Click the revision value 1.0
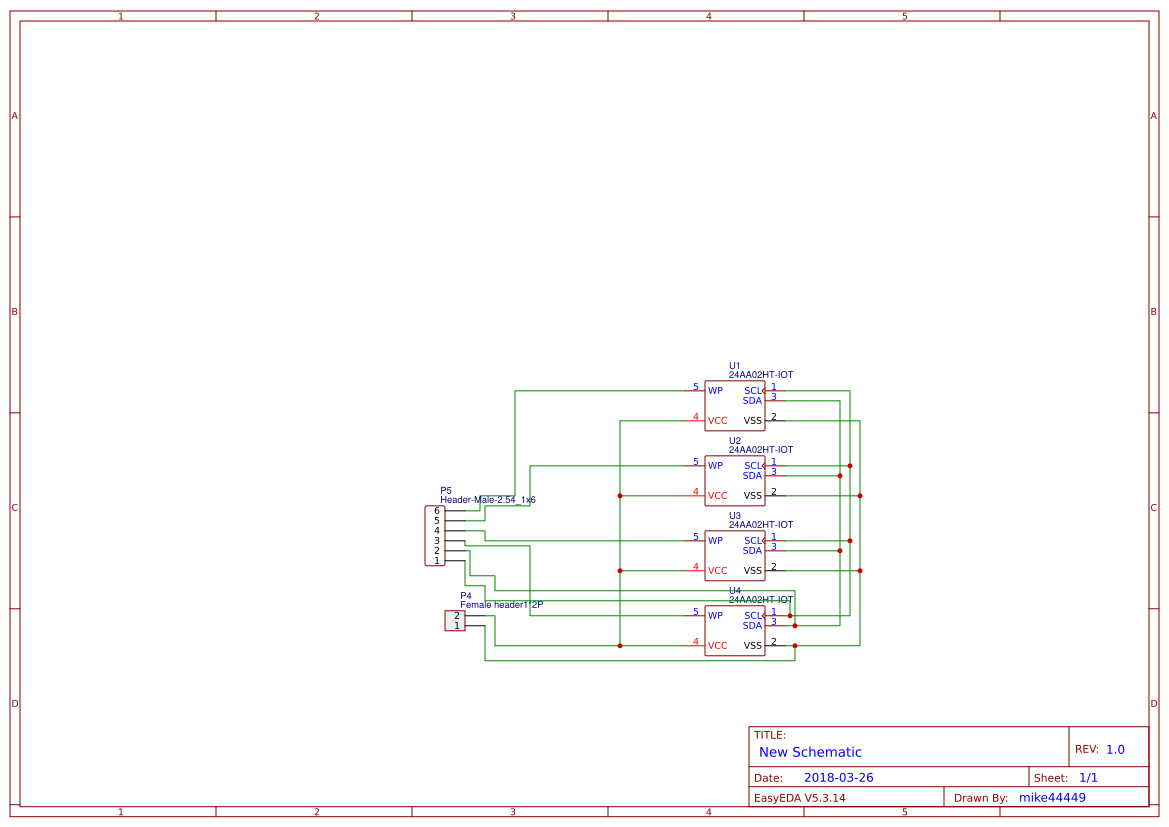This screenshot has height=827, width=1169. pyautogui.click(x=1115, y=749)
